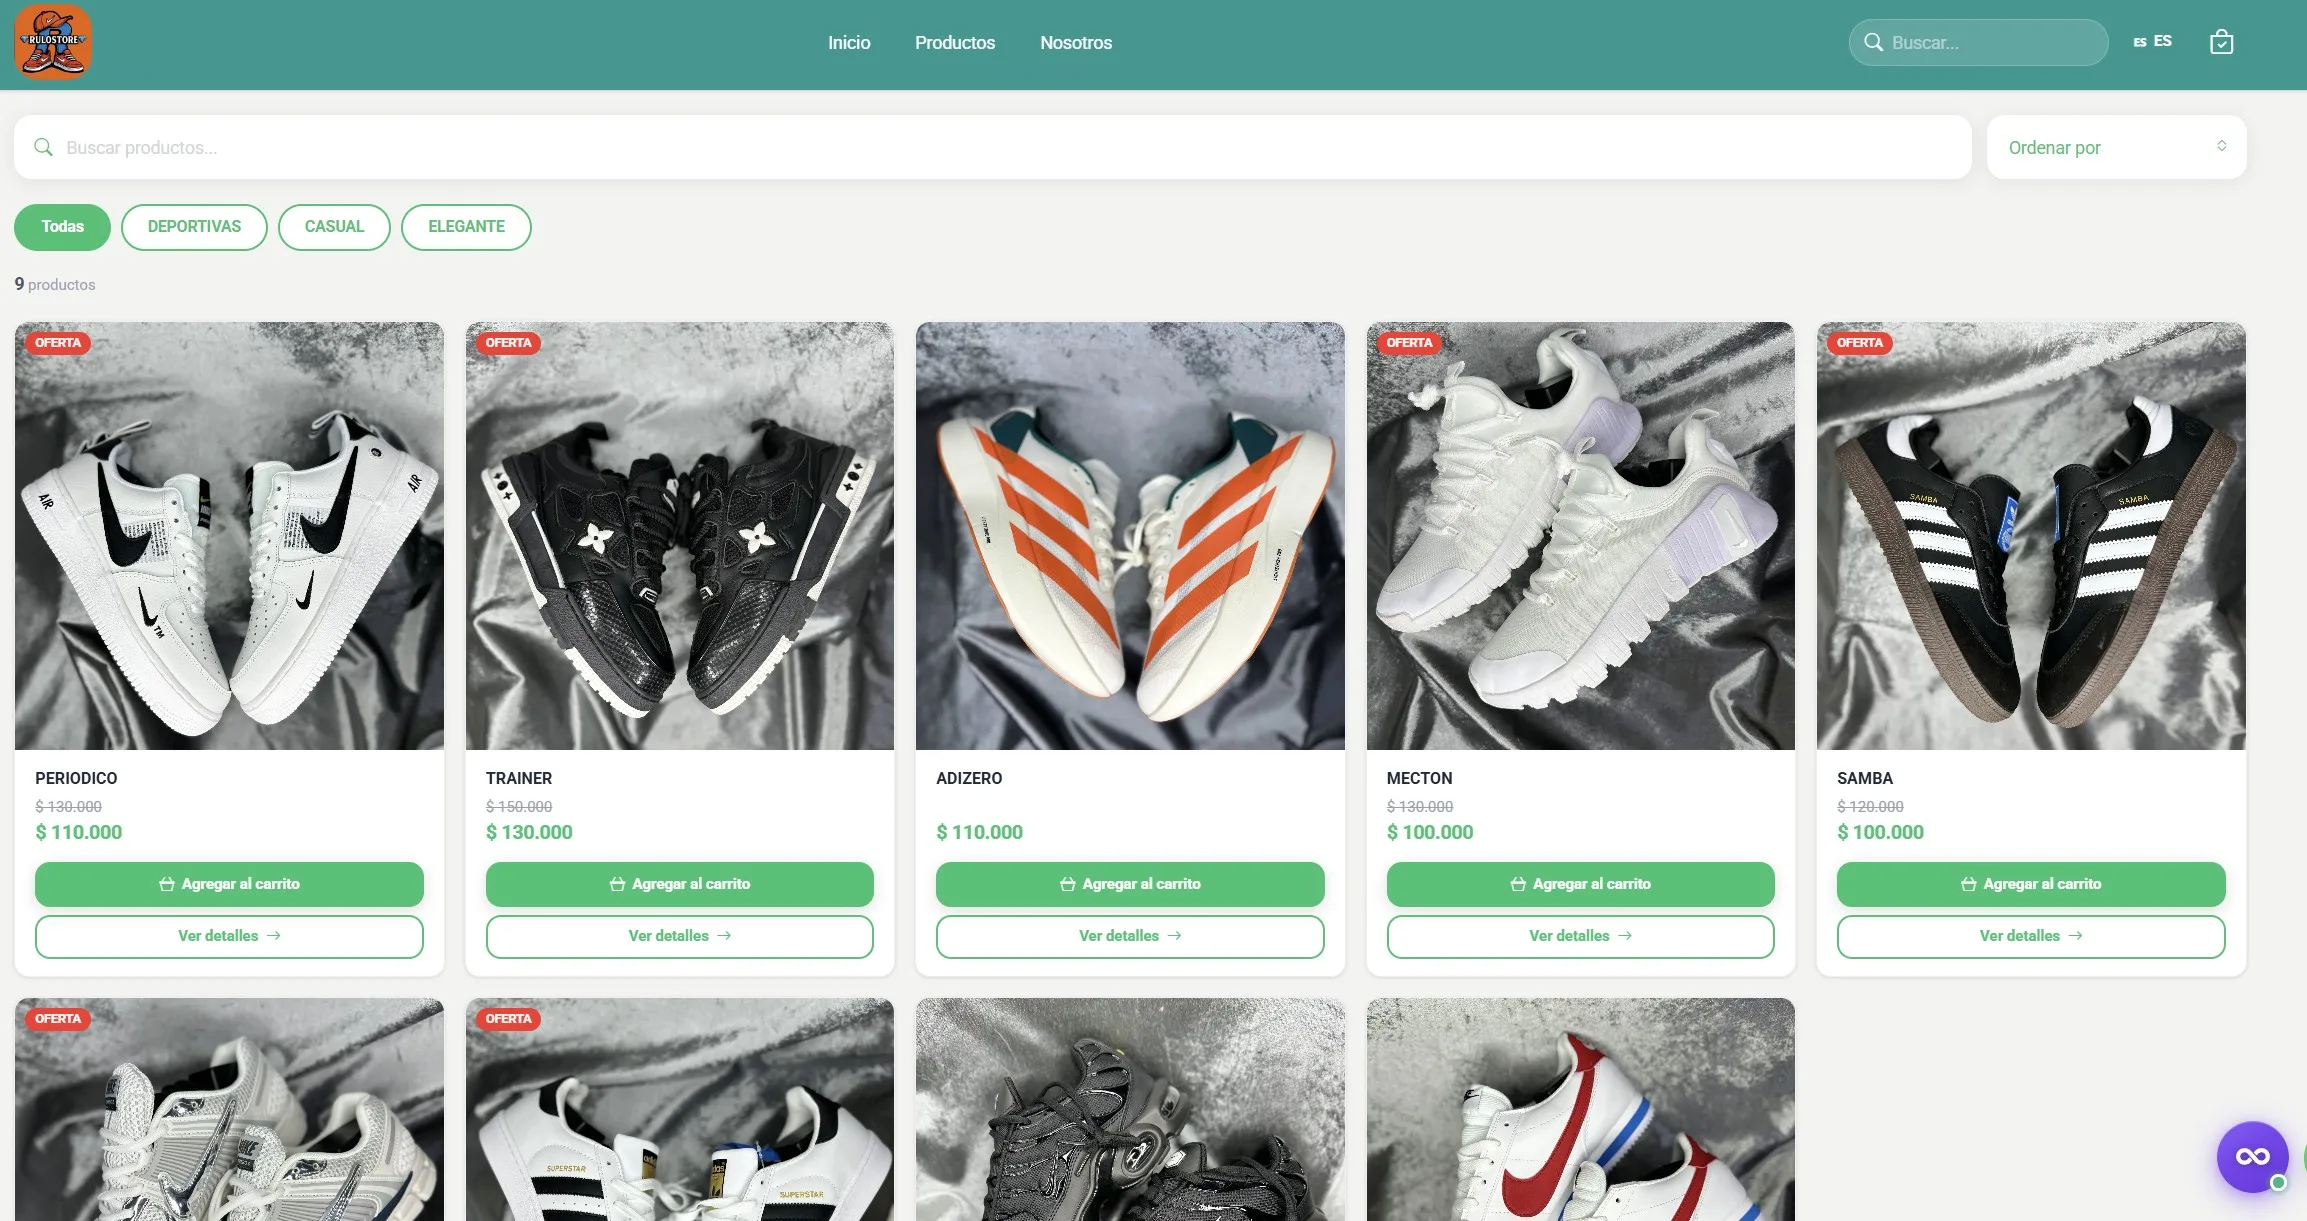This screenshot has height=1221, width=2307.
Task: Click the 9 productos count
Action: click(55, 284)
